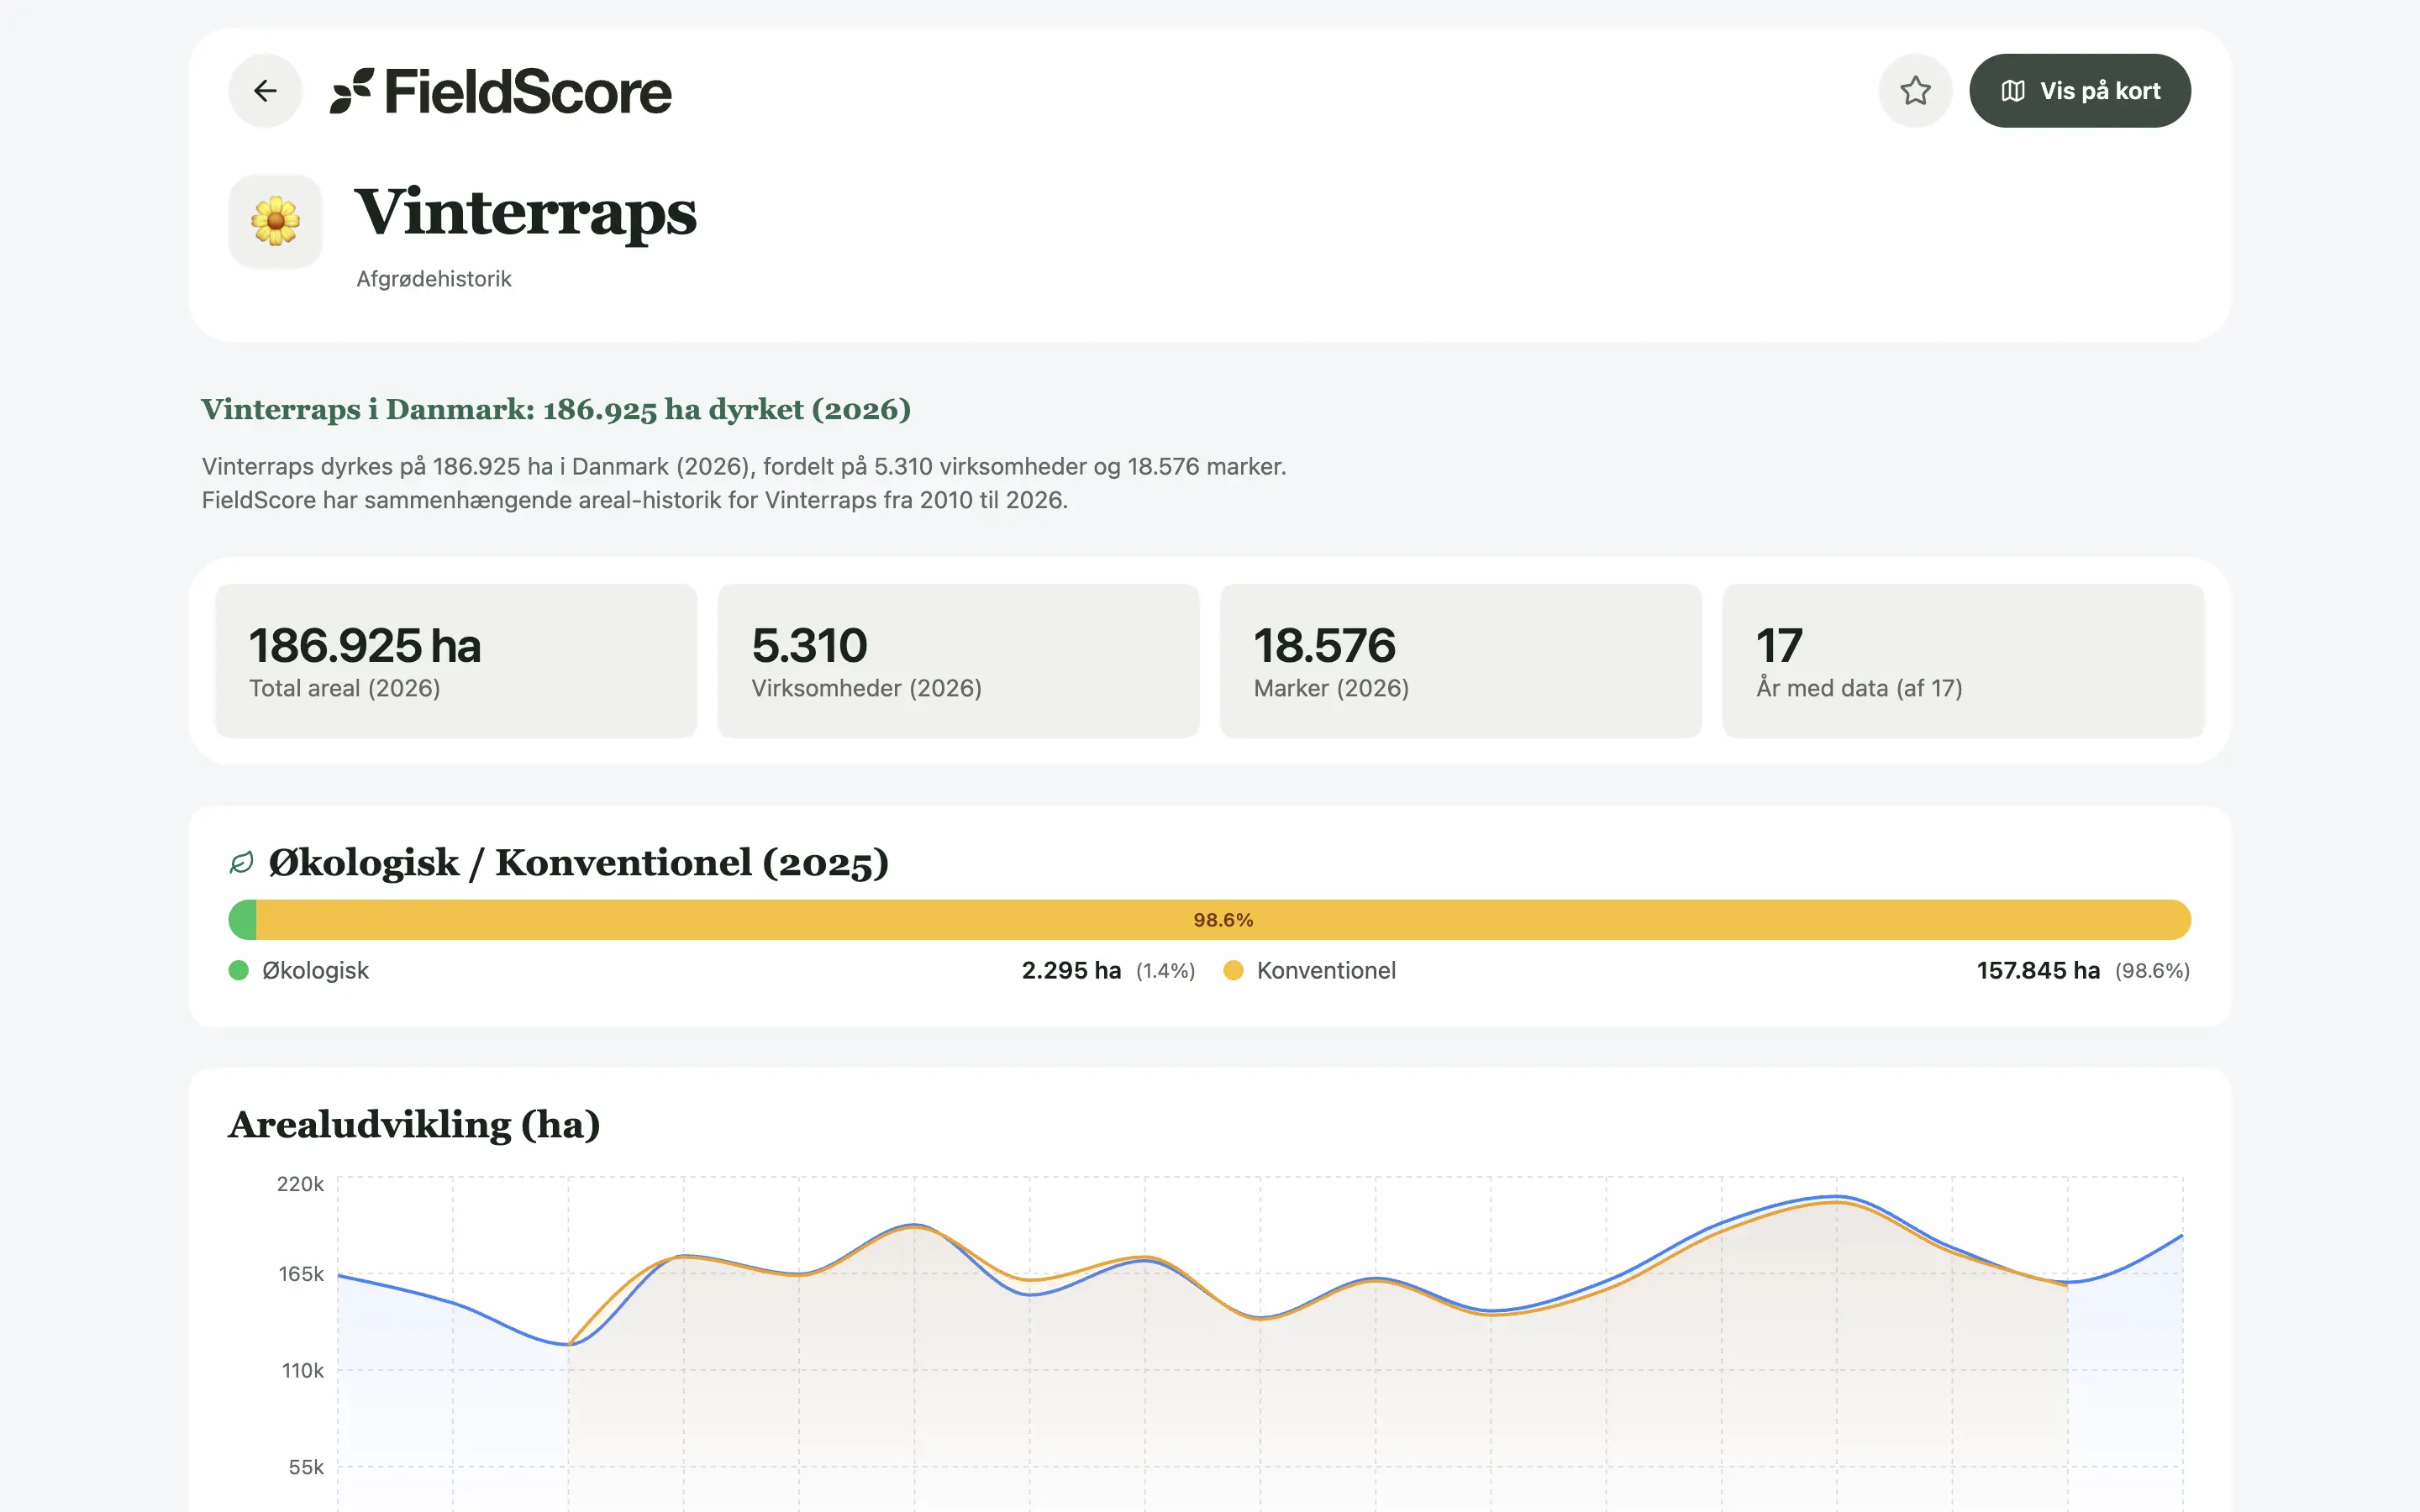
Task: Click the '157.845 ha' conventional value
Action: pos(2038,970)
